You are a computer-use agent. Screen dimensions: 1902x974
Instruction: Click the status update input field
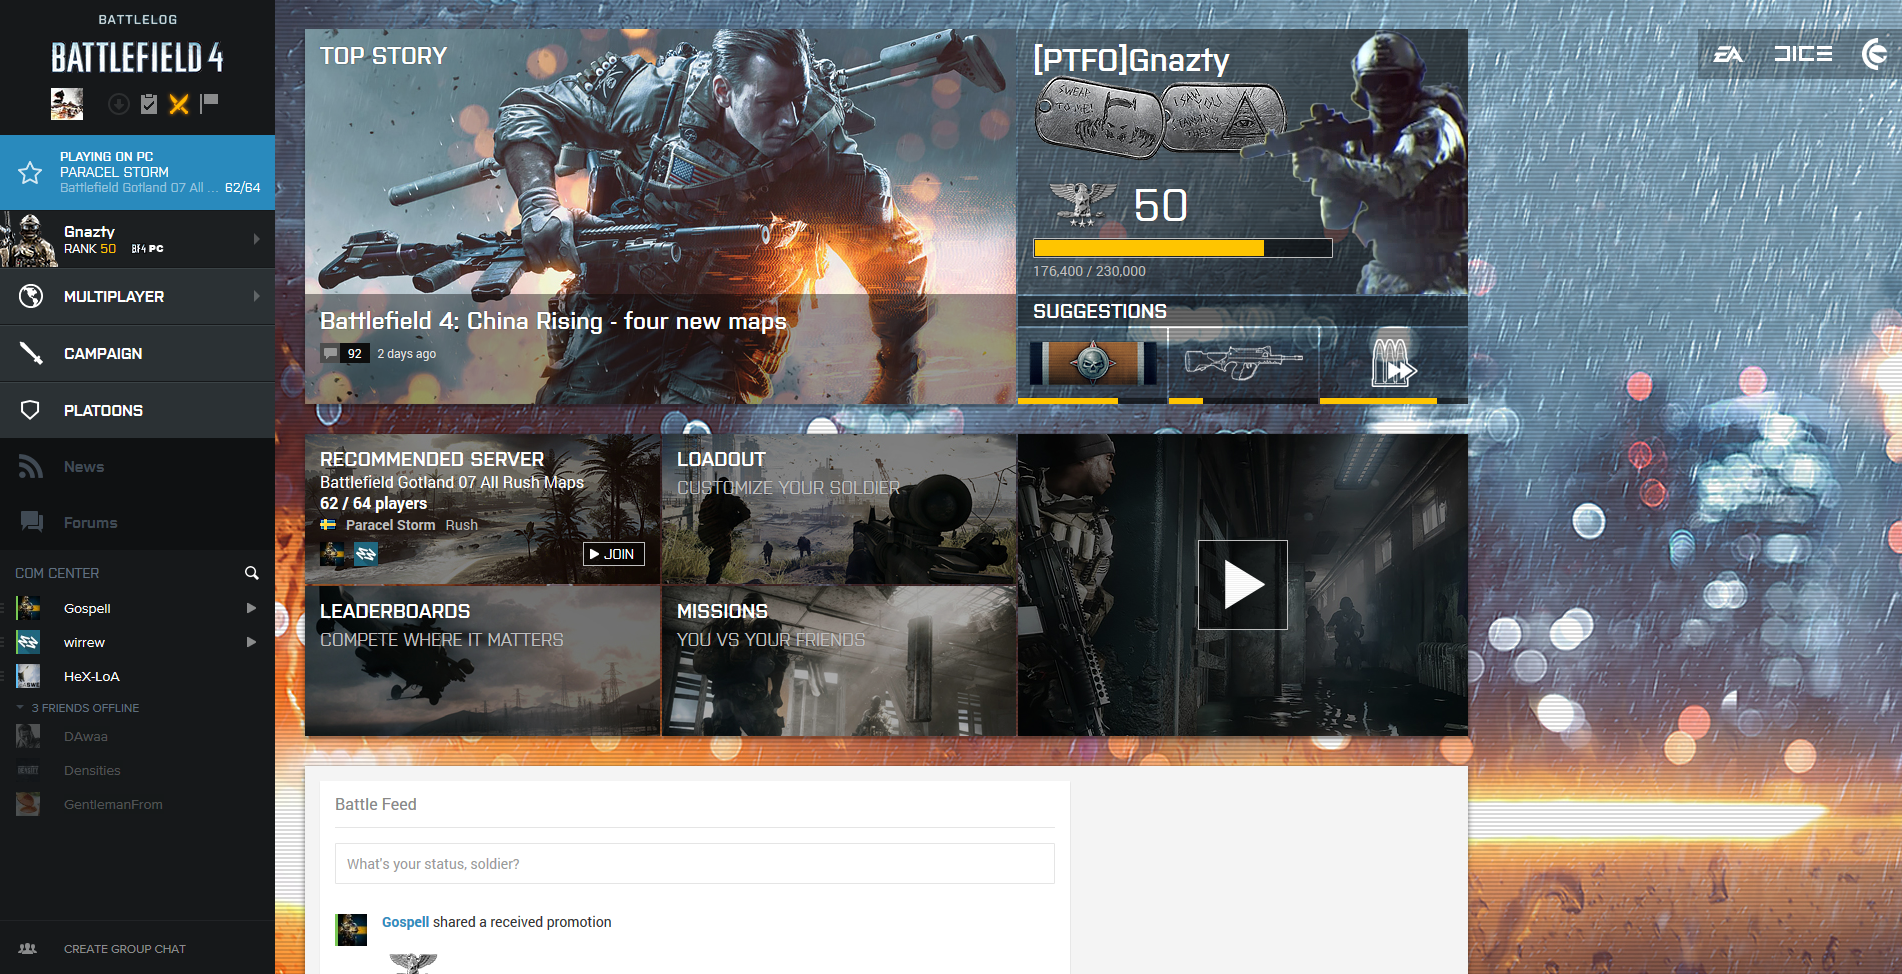(694, 864)
